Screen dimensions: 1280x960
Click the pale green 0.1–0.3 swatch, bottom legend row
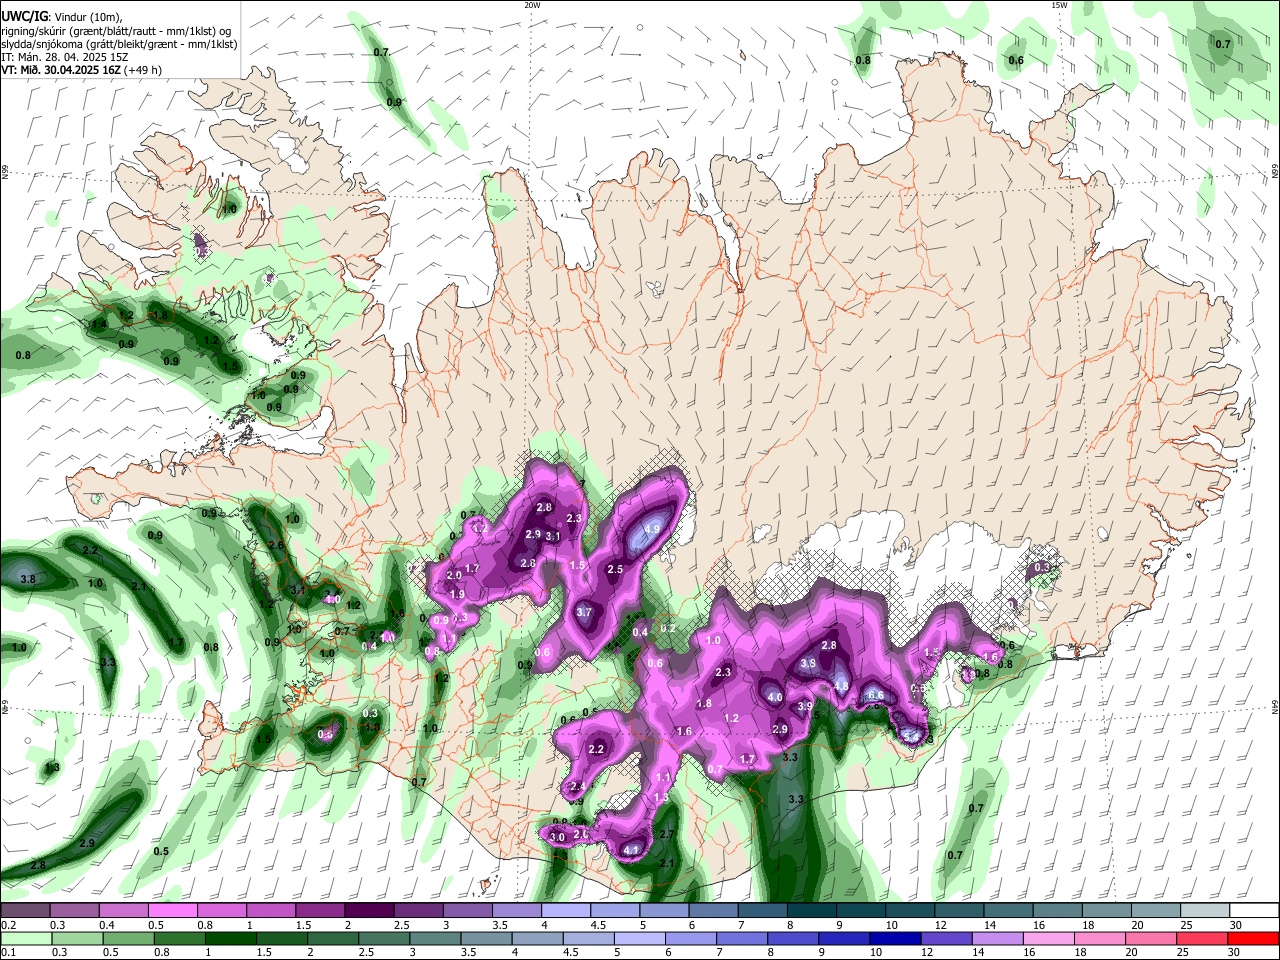pyautogui.click(x=25, y=938)
